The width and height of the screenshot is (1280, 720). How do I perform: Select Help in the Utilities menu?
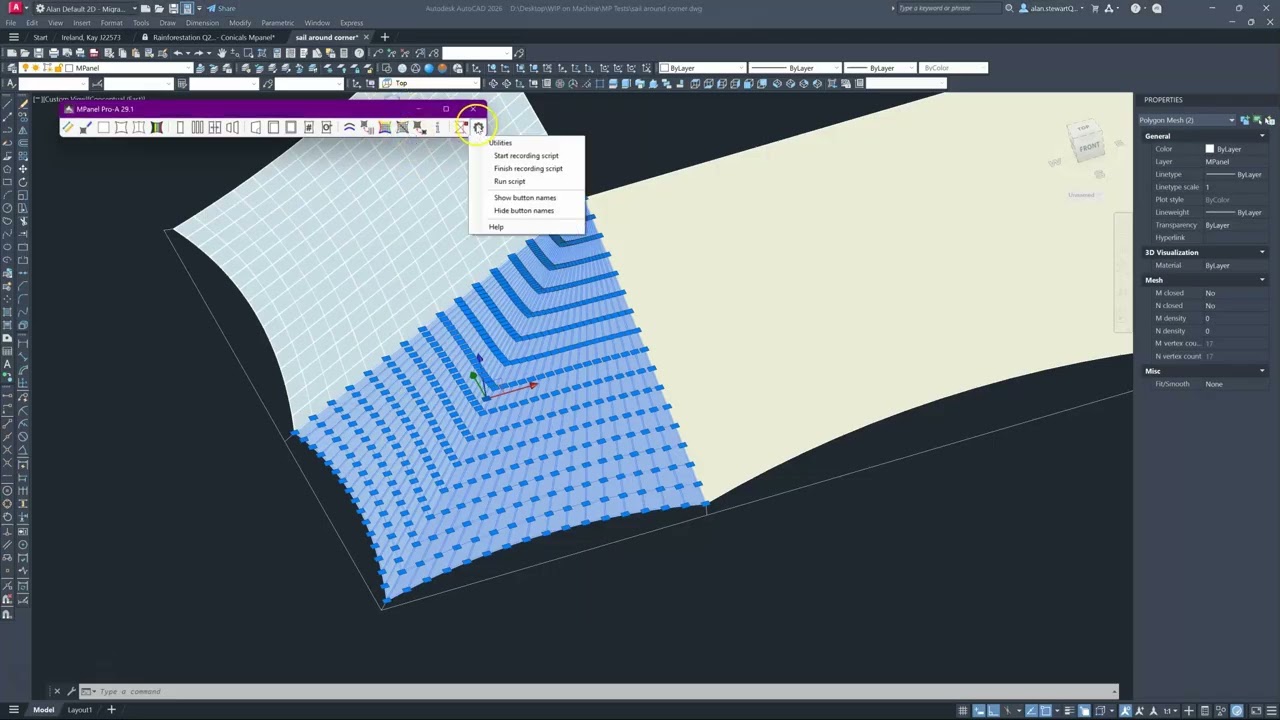496,226
